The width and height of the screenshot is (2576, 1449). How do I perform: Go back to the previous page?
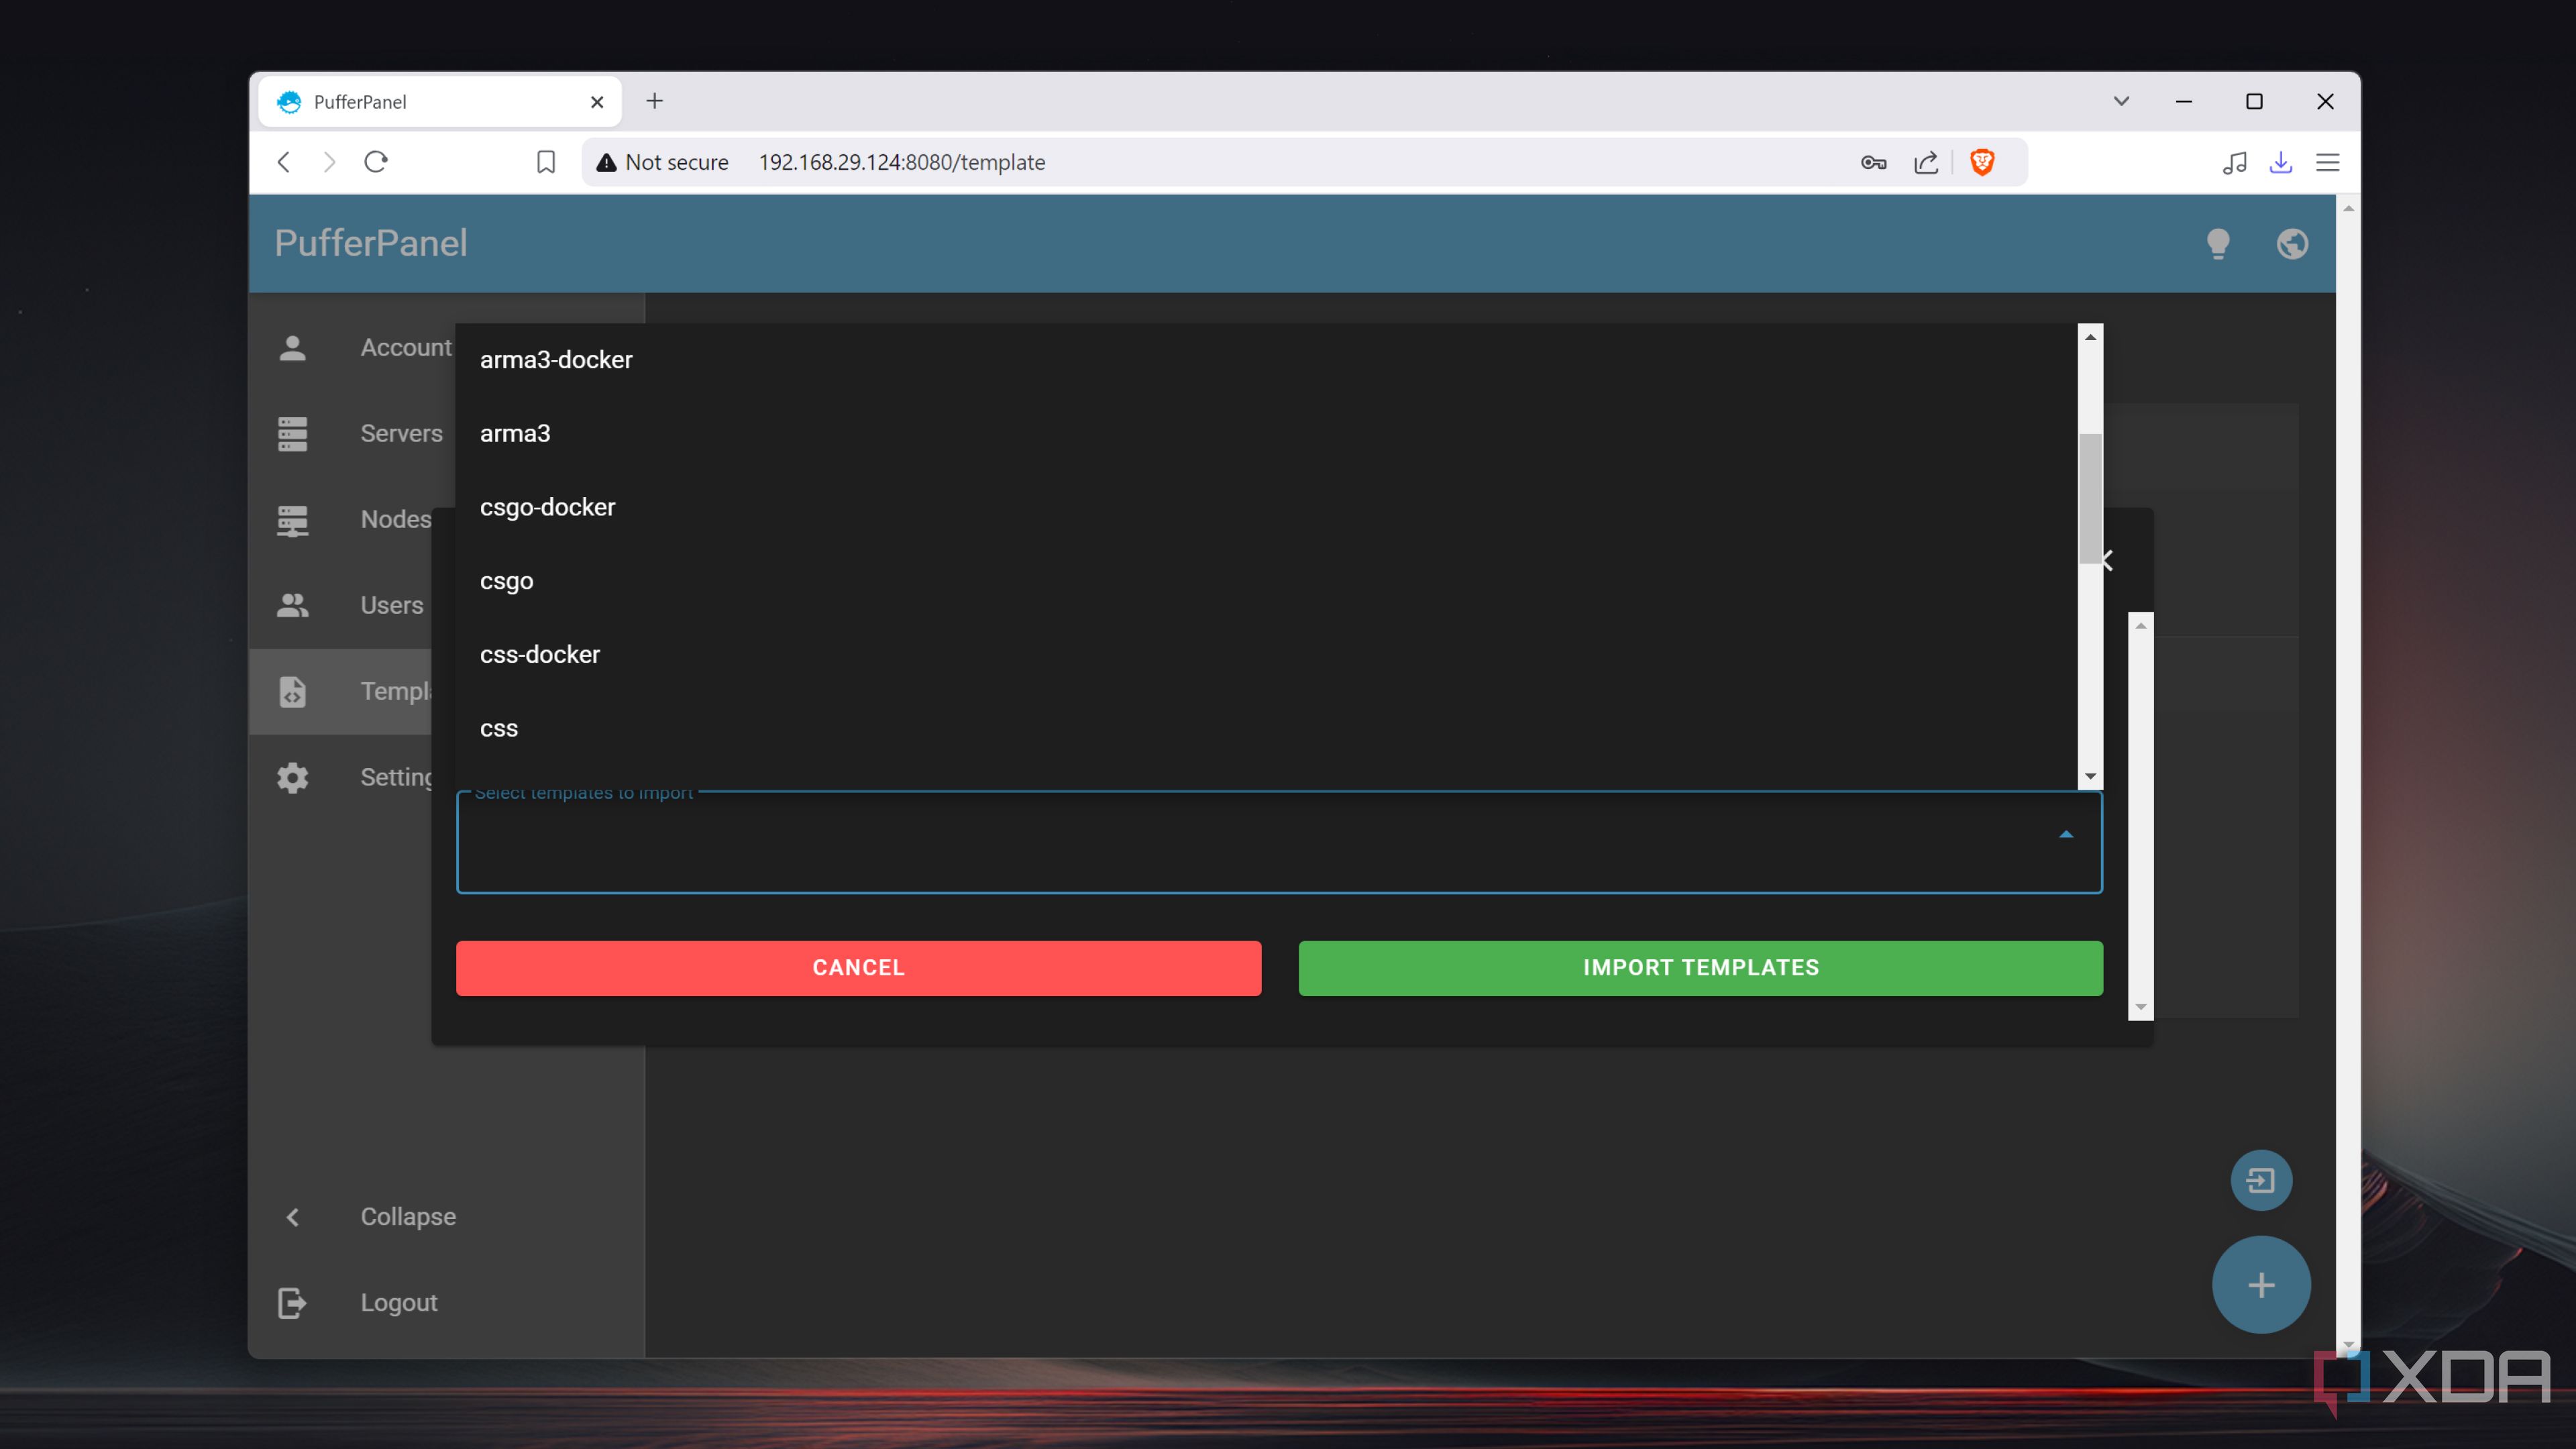(284, 162)
